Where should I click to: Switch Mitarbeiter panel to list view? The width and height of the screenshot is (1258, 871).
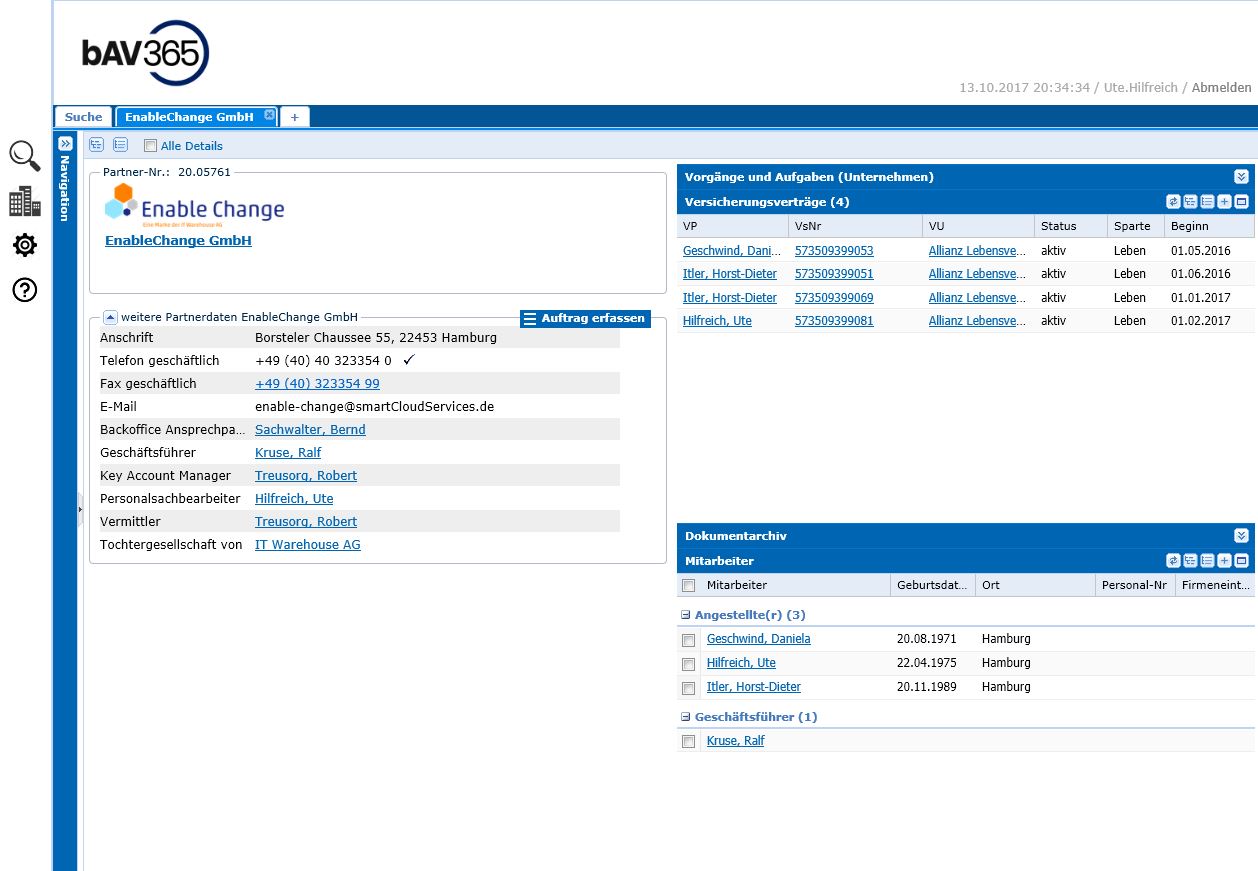pos(1207,561)
